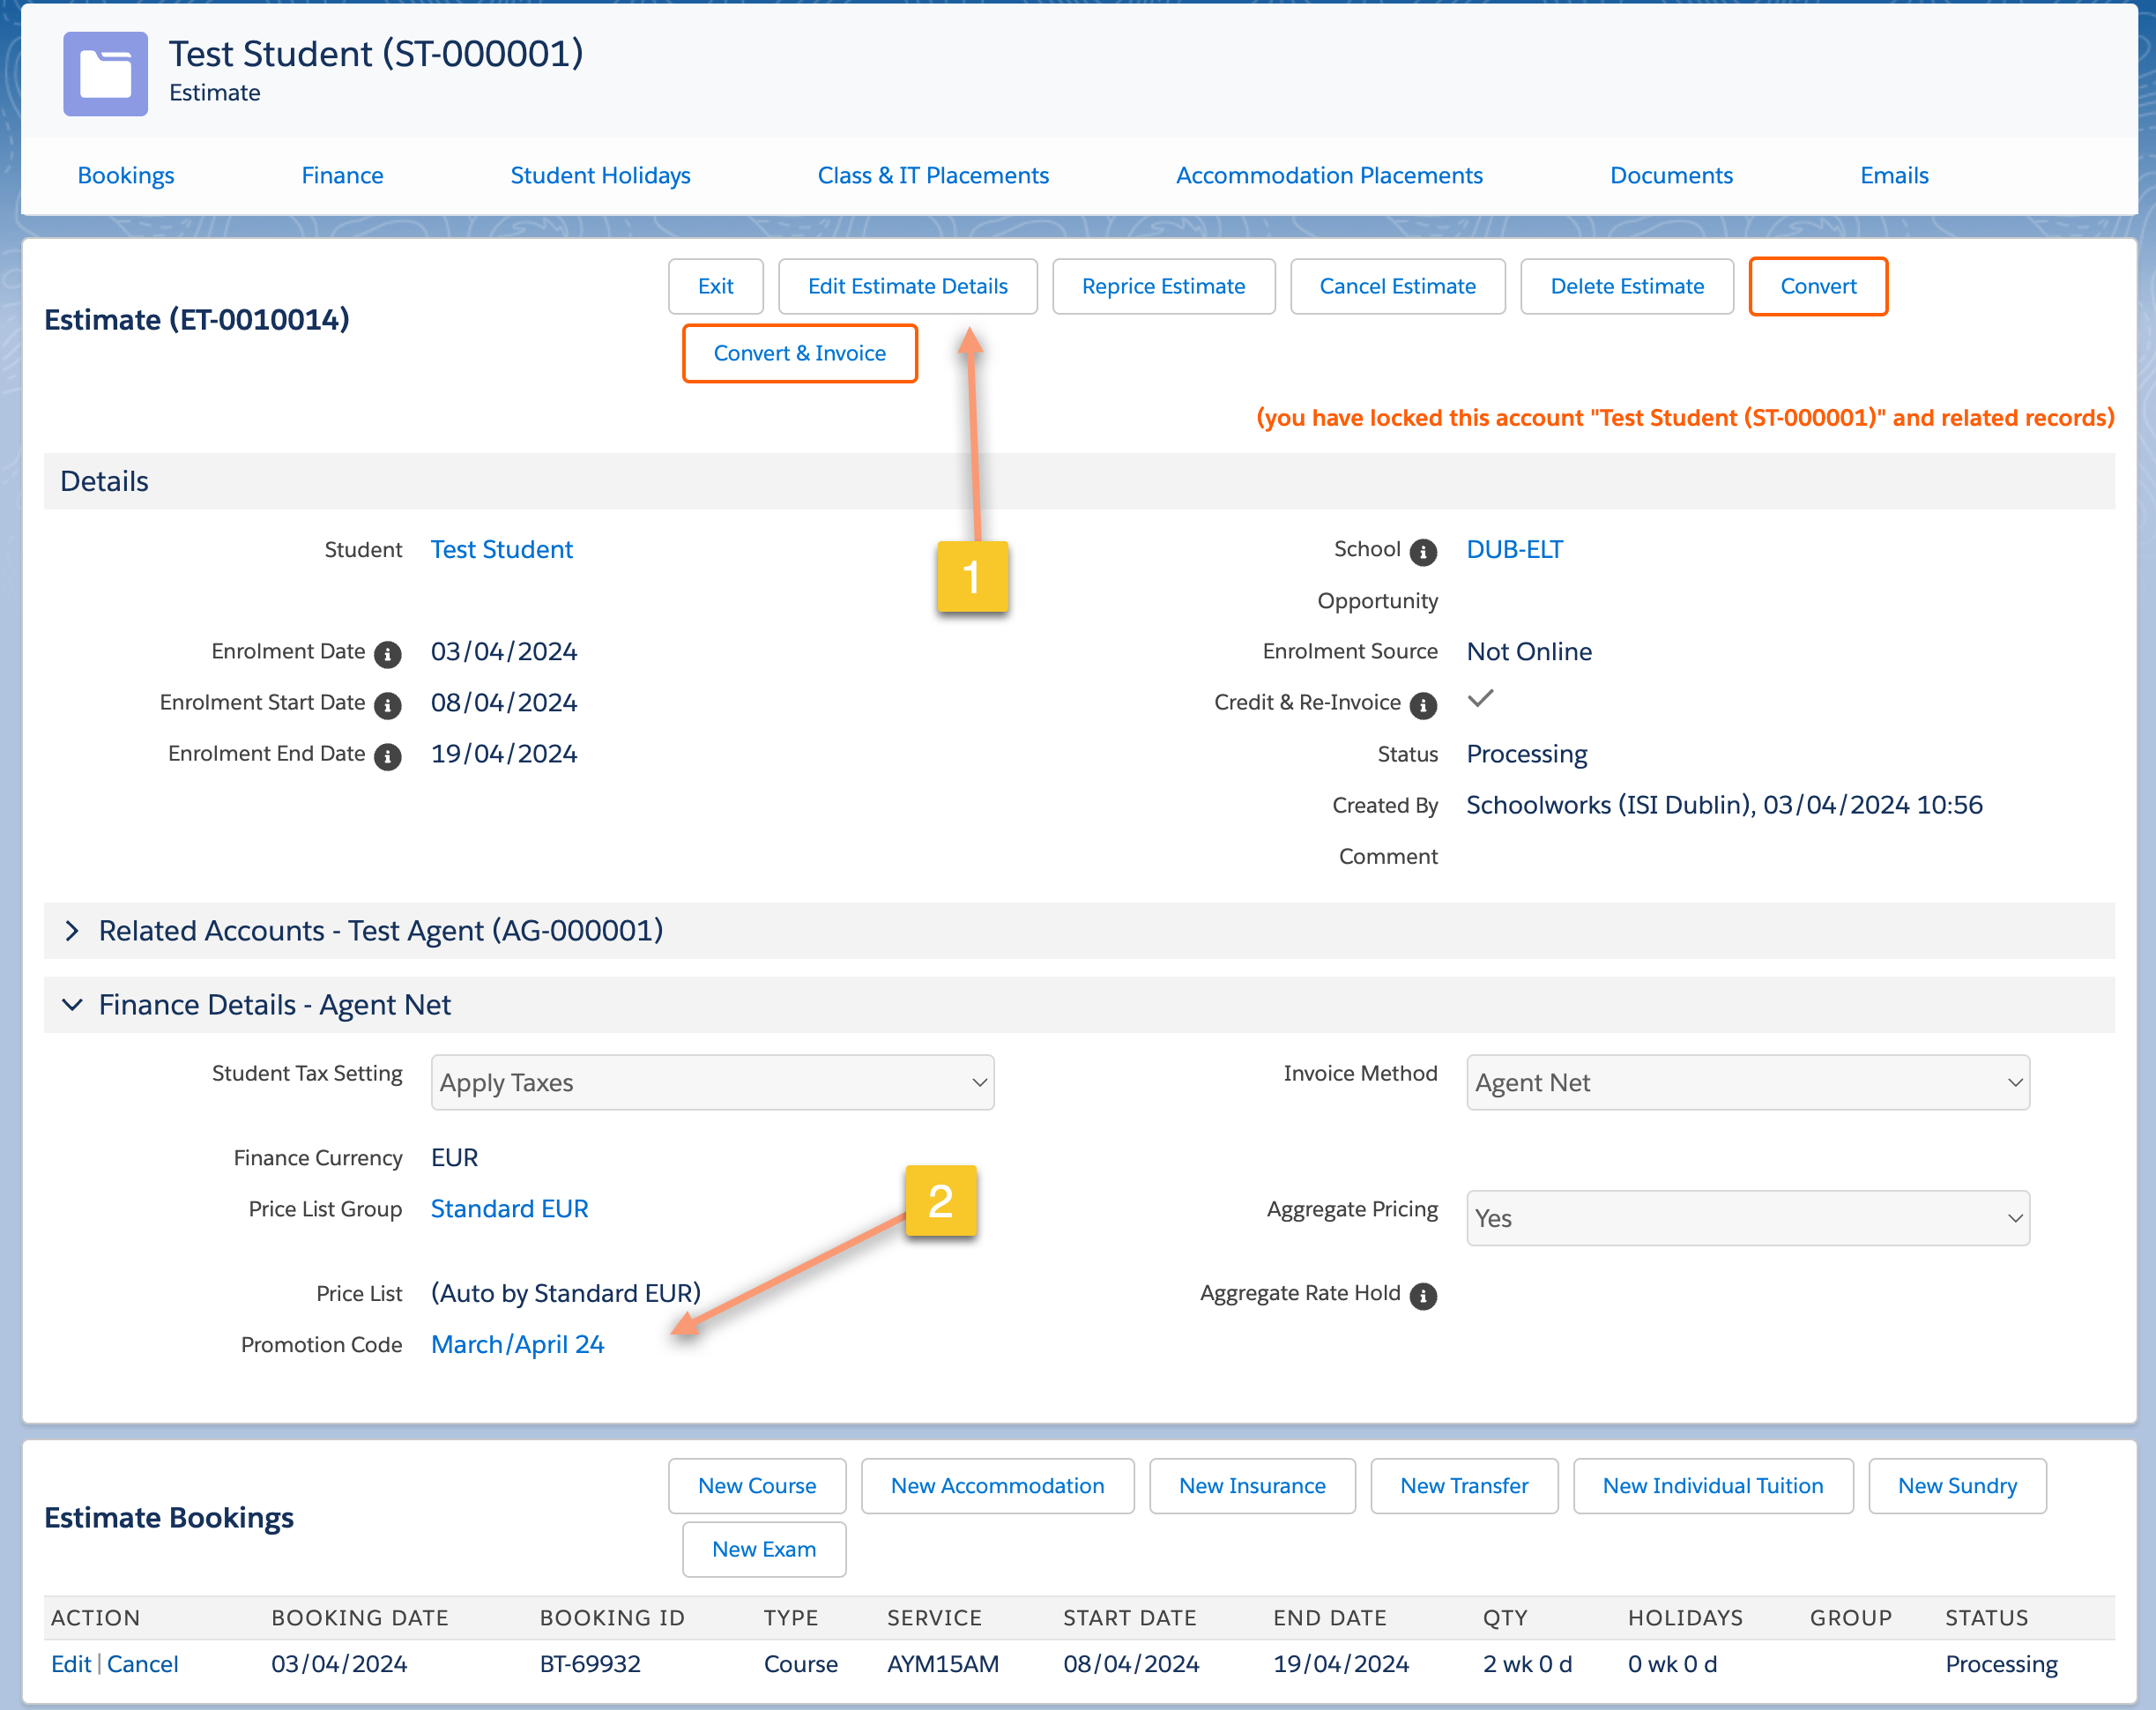Click the New Transfer button

click(x=1464, y=1486)
